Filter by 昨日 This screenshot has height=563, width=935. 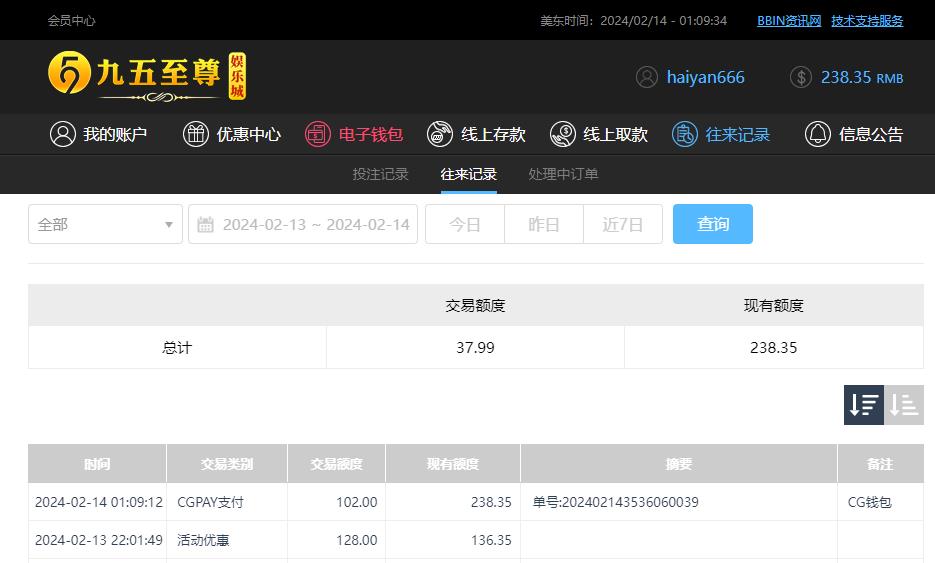click(x=544, y=224)
